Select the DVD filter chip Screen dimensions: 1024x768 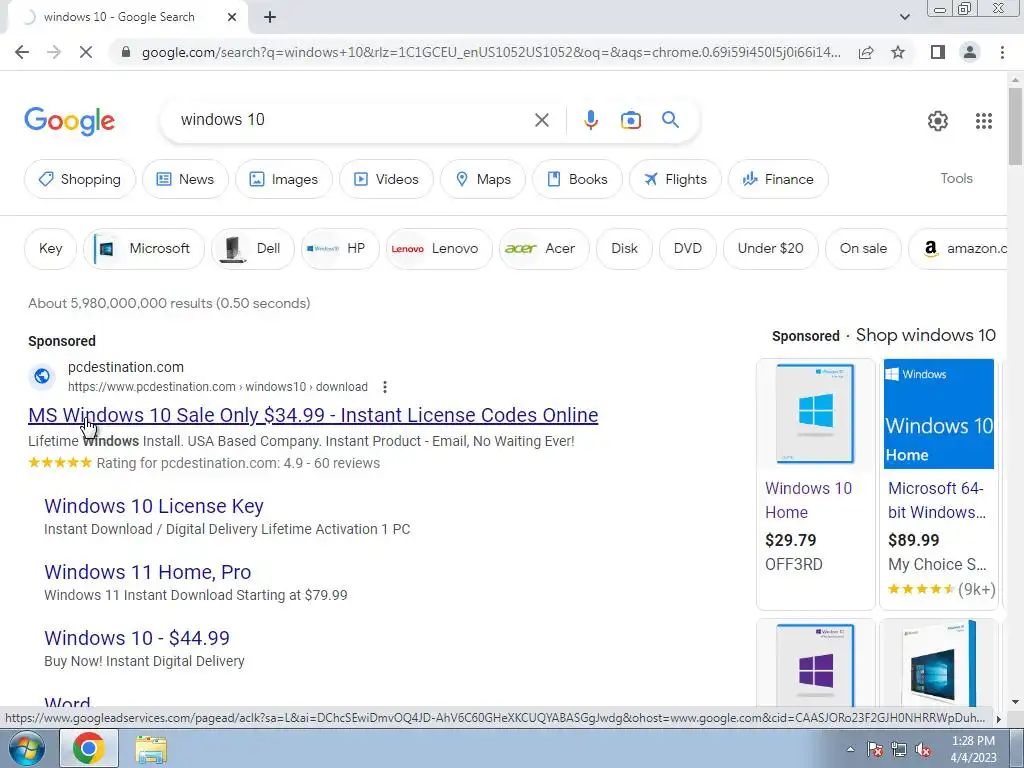click(688, 249)
